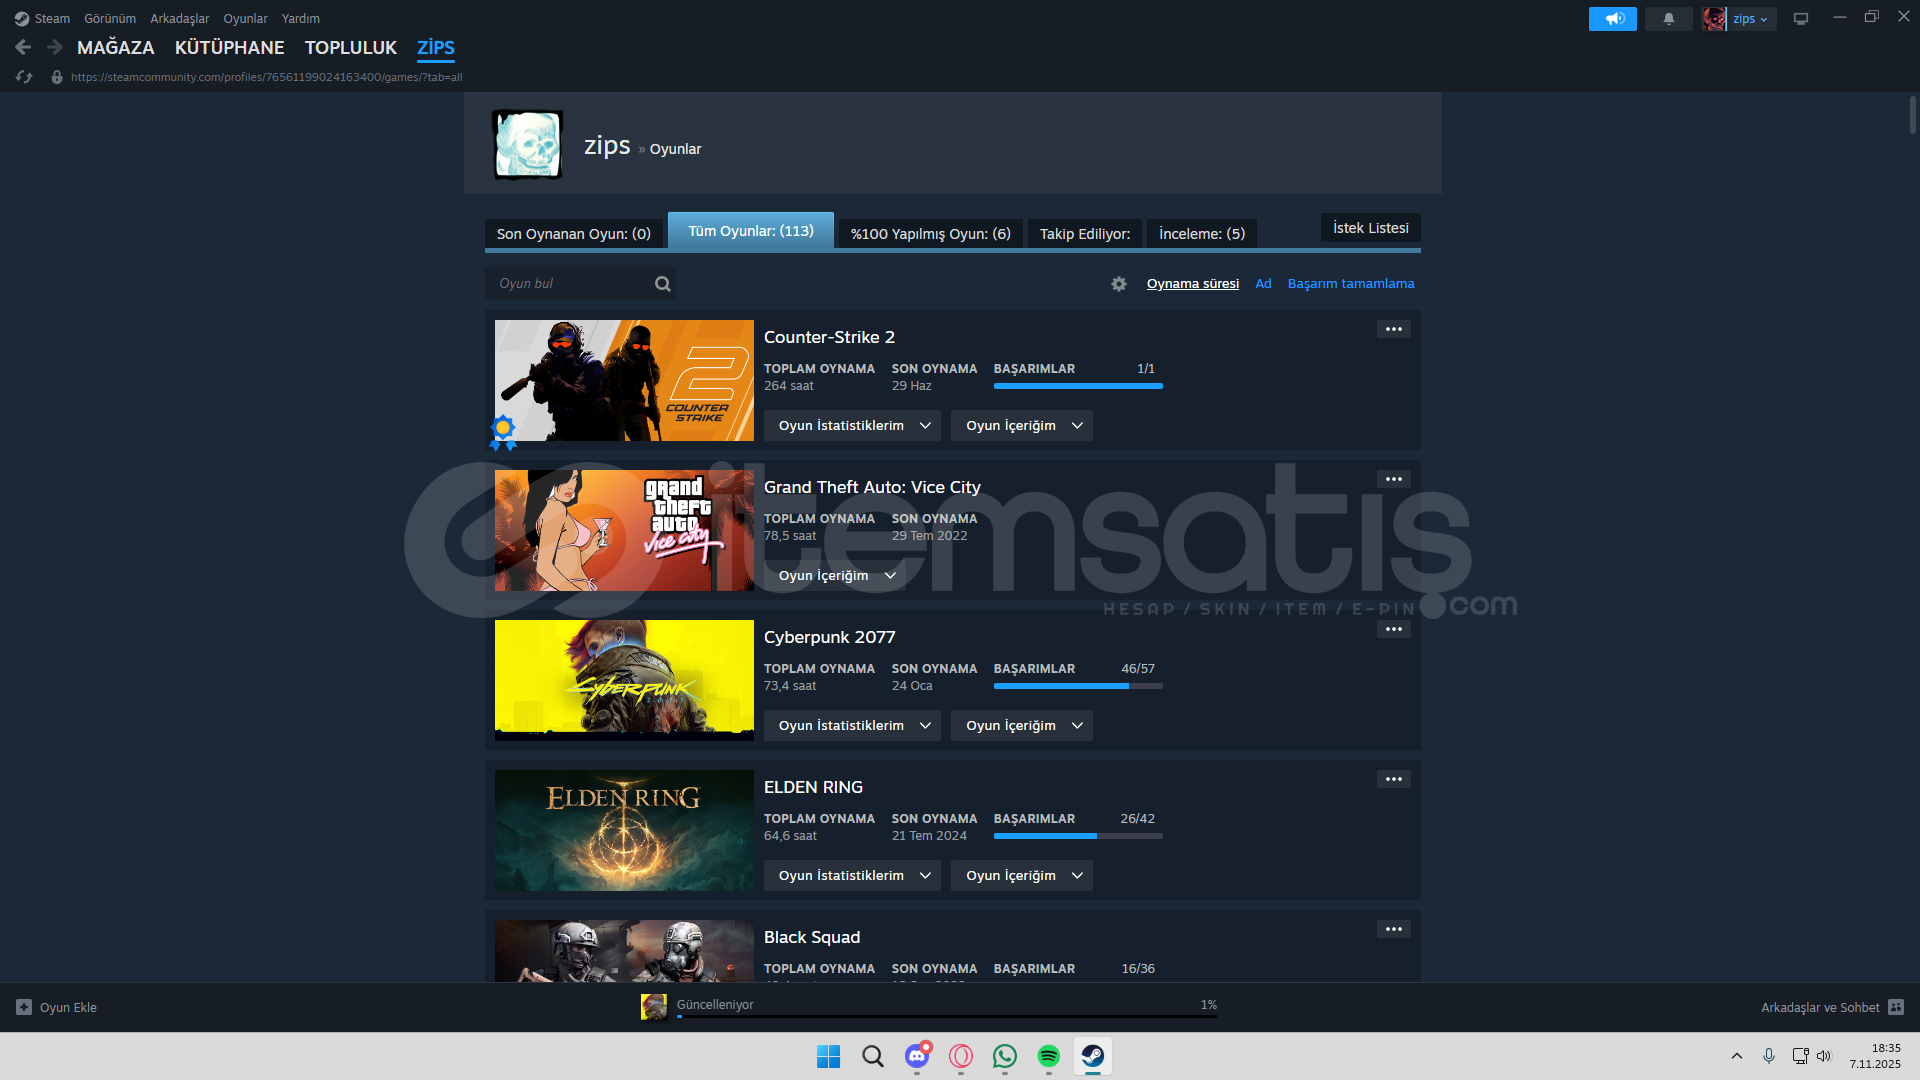Image resolution: width=1920 pixels, height=1080 pixels.
Task: Click the Güncelleniyor download progress bar
Action: coord(945,1015)
